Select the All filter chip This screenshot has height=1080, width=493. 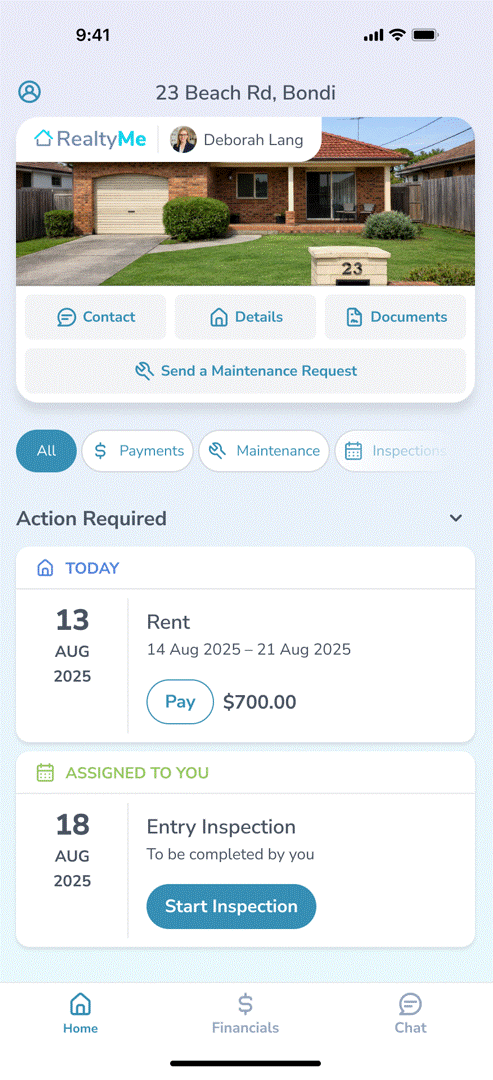[46, 451]
